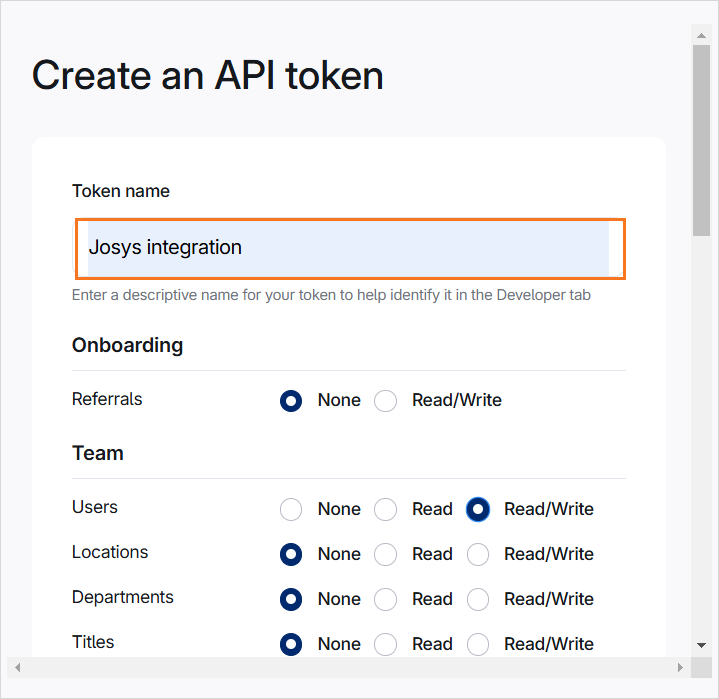
Task: Click the 'Departments' row label
Action: point(123,597)
